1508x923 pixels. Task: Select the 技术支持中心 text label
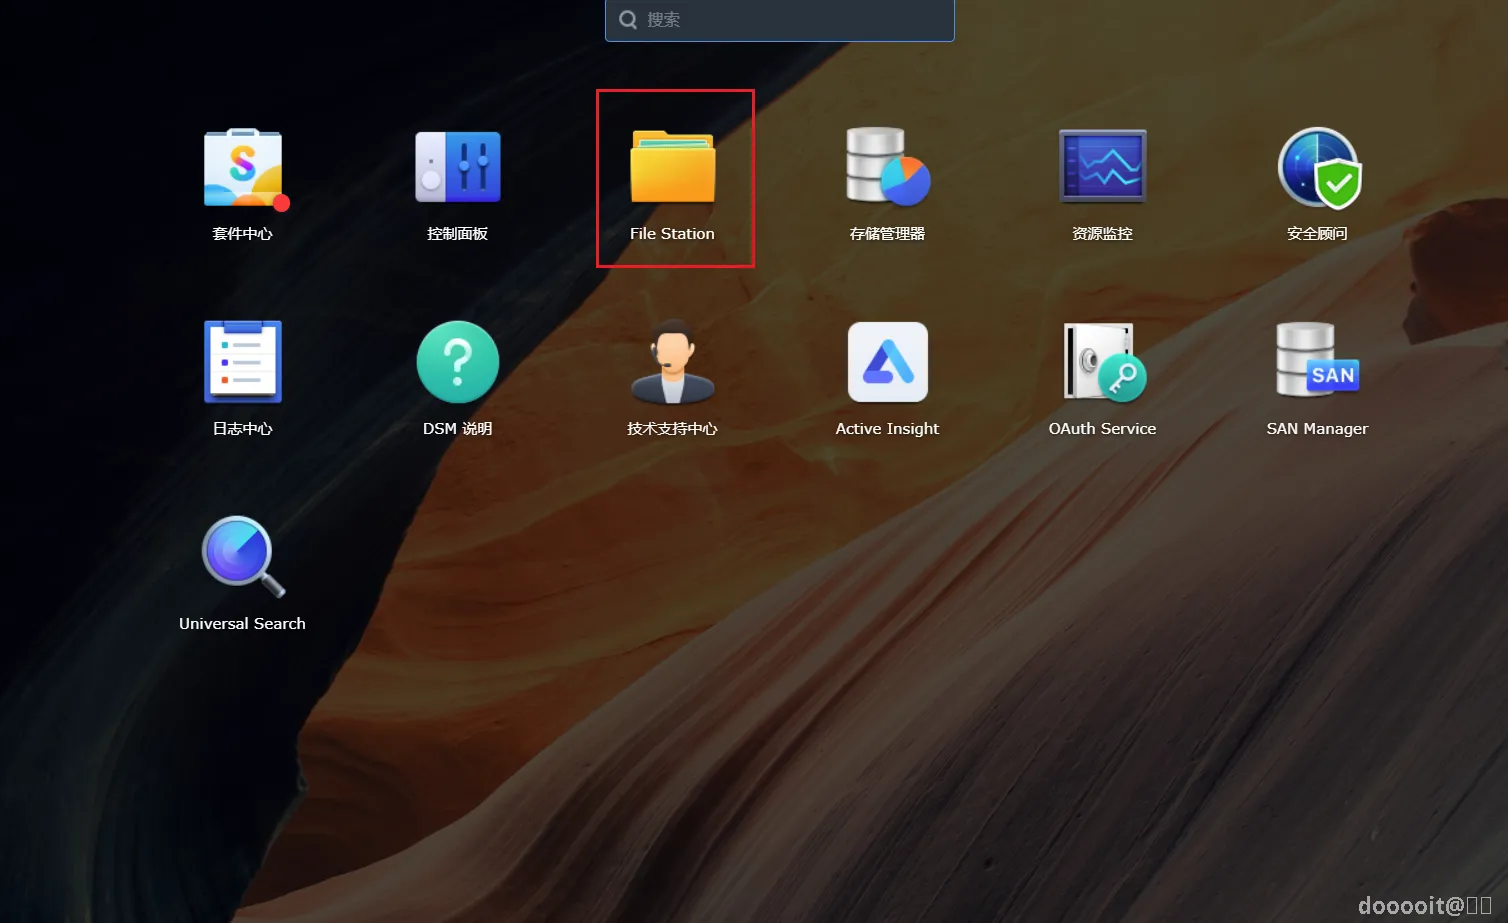pos(672,429)
